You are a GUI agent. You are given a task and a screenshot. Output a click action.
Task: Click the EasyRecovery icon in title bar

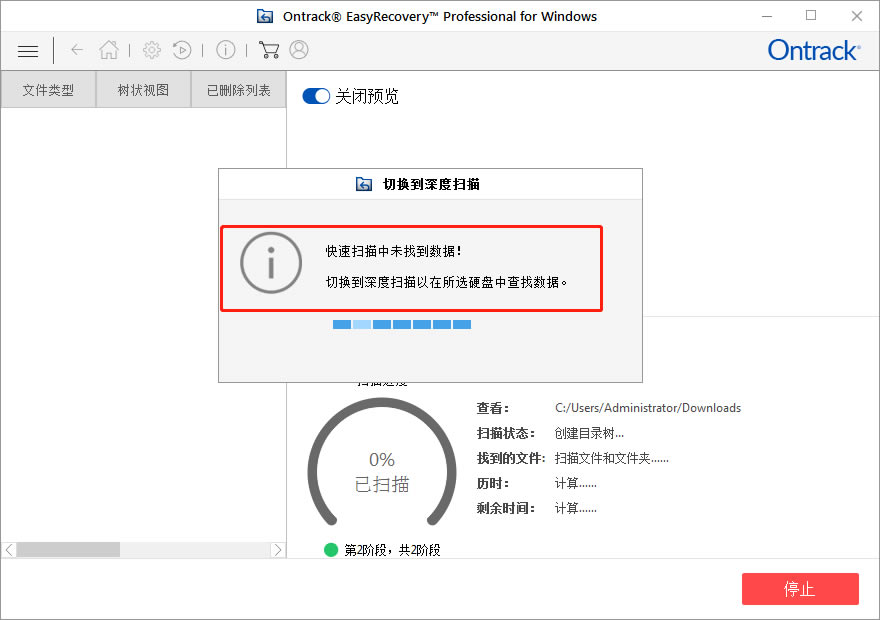pos(264,15)
